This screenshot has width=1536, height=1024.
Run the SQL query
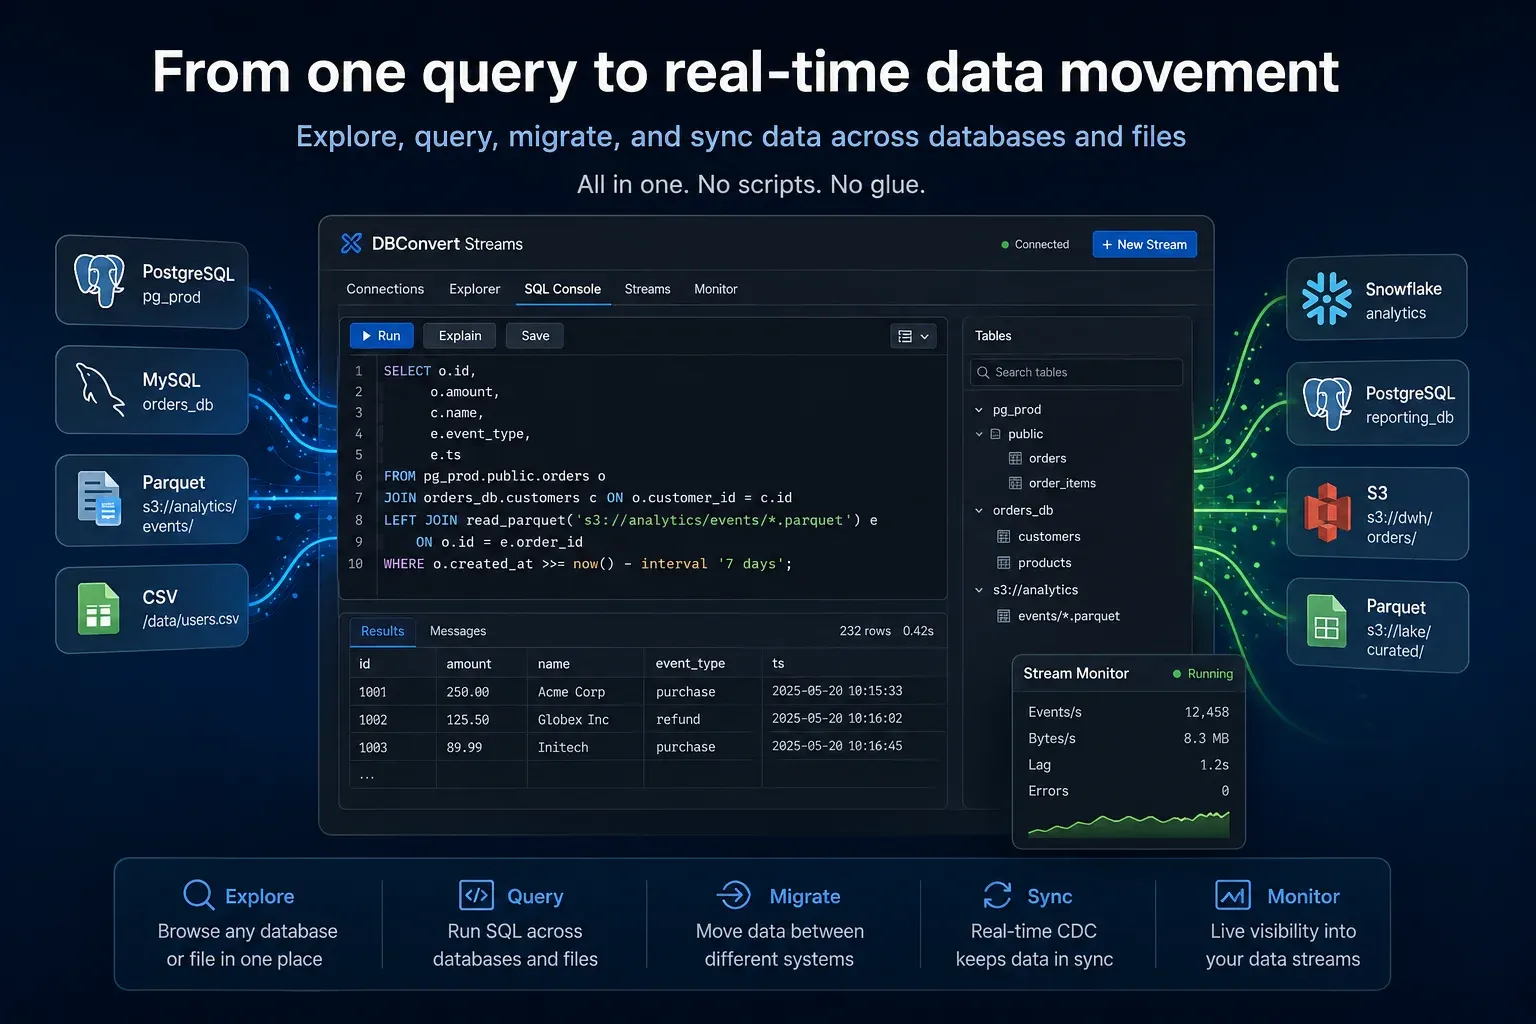point(381,336)
